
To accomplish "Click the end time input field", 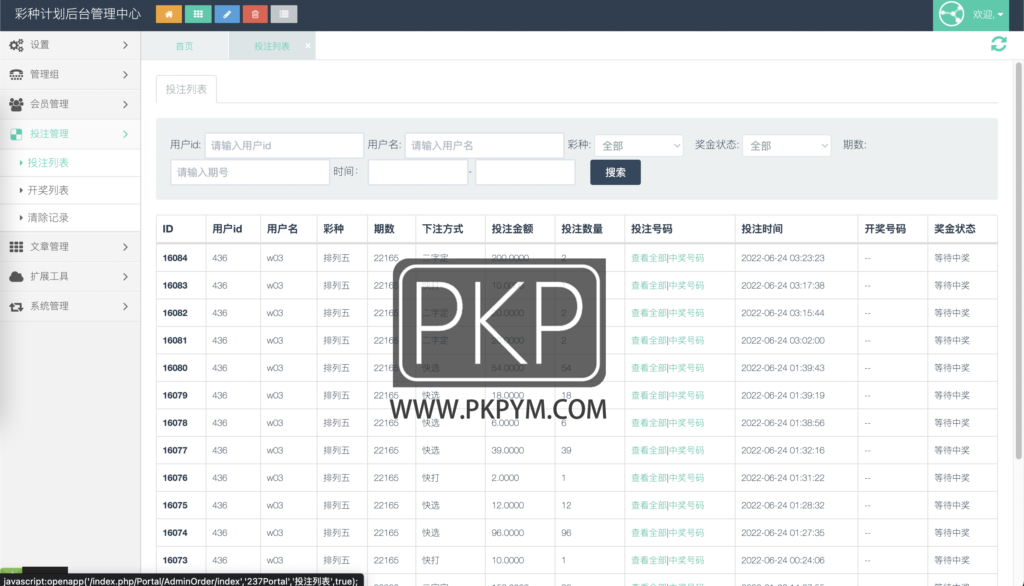I will click(525, 172).
